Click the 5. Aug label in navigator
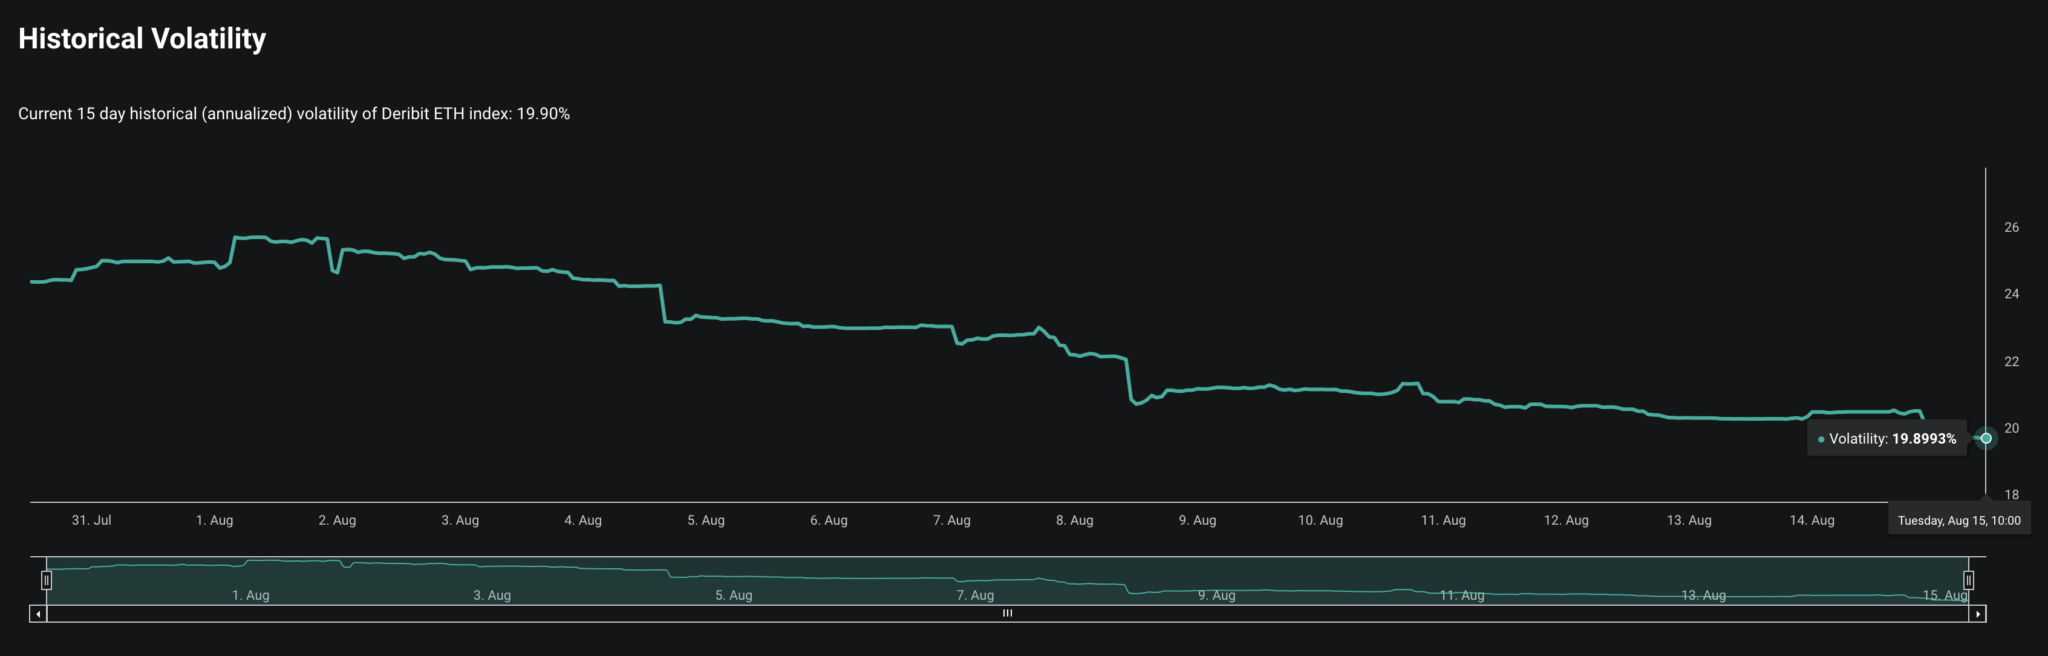2048x656 pixels. pyautogui.click(x=733, y=595)
